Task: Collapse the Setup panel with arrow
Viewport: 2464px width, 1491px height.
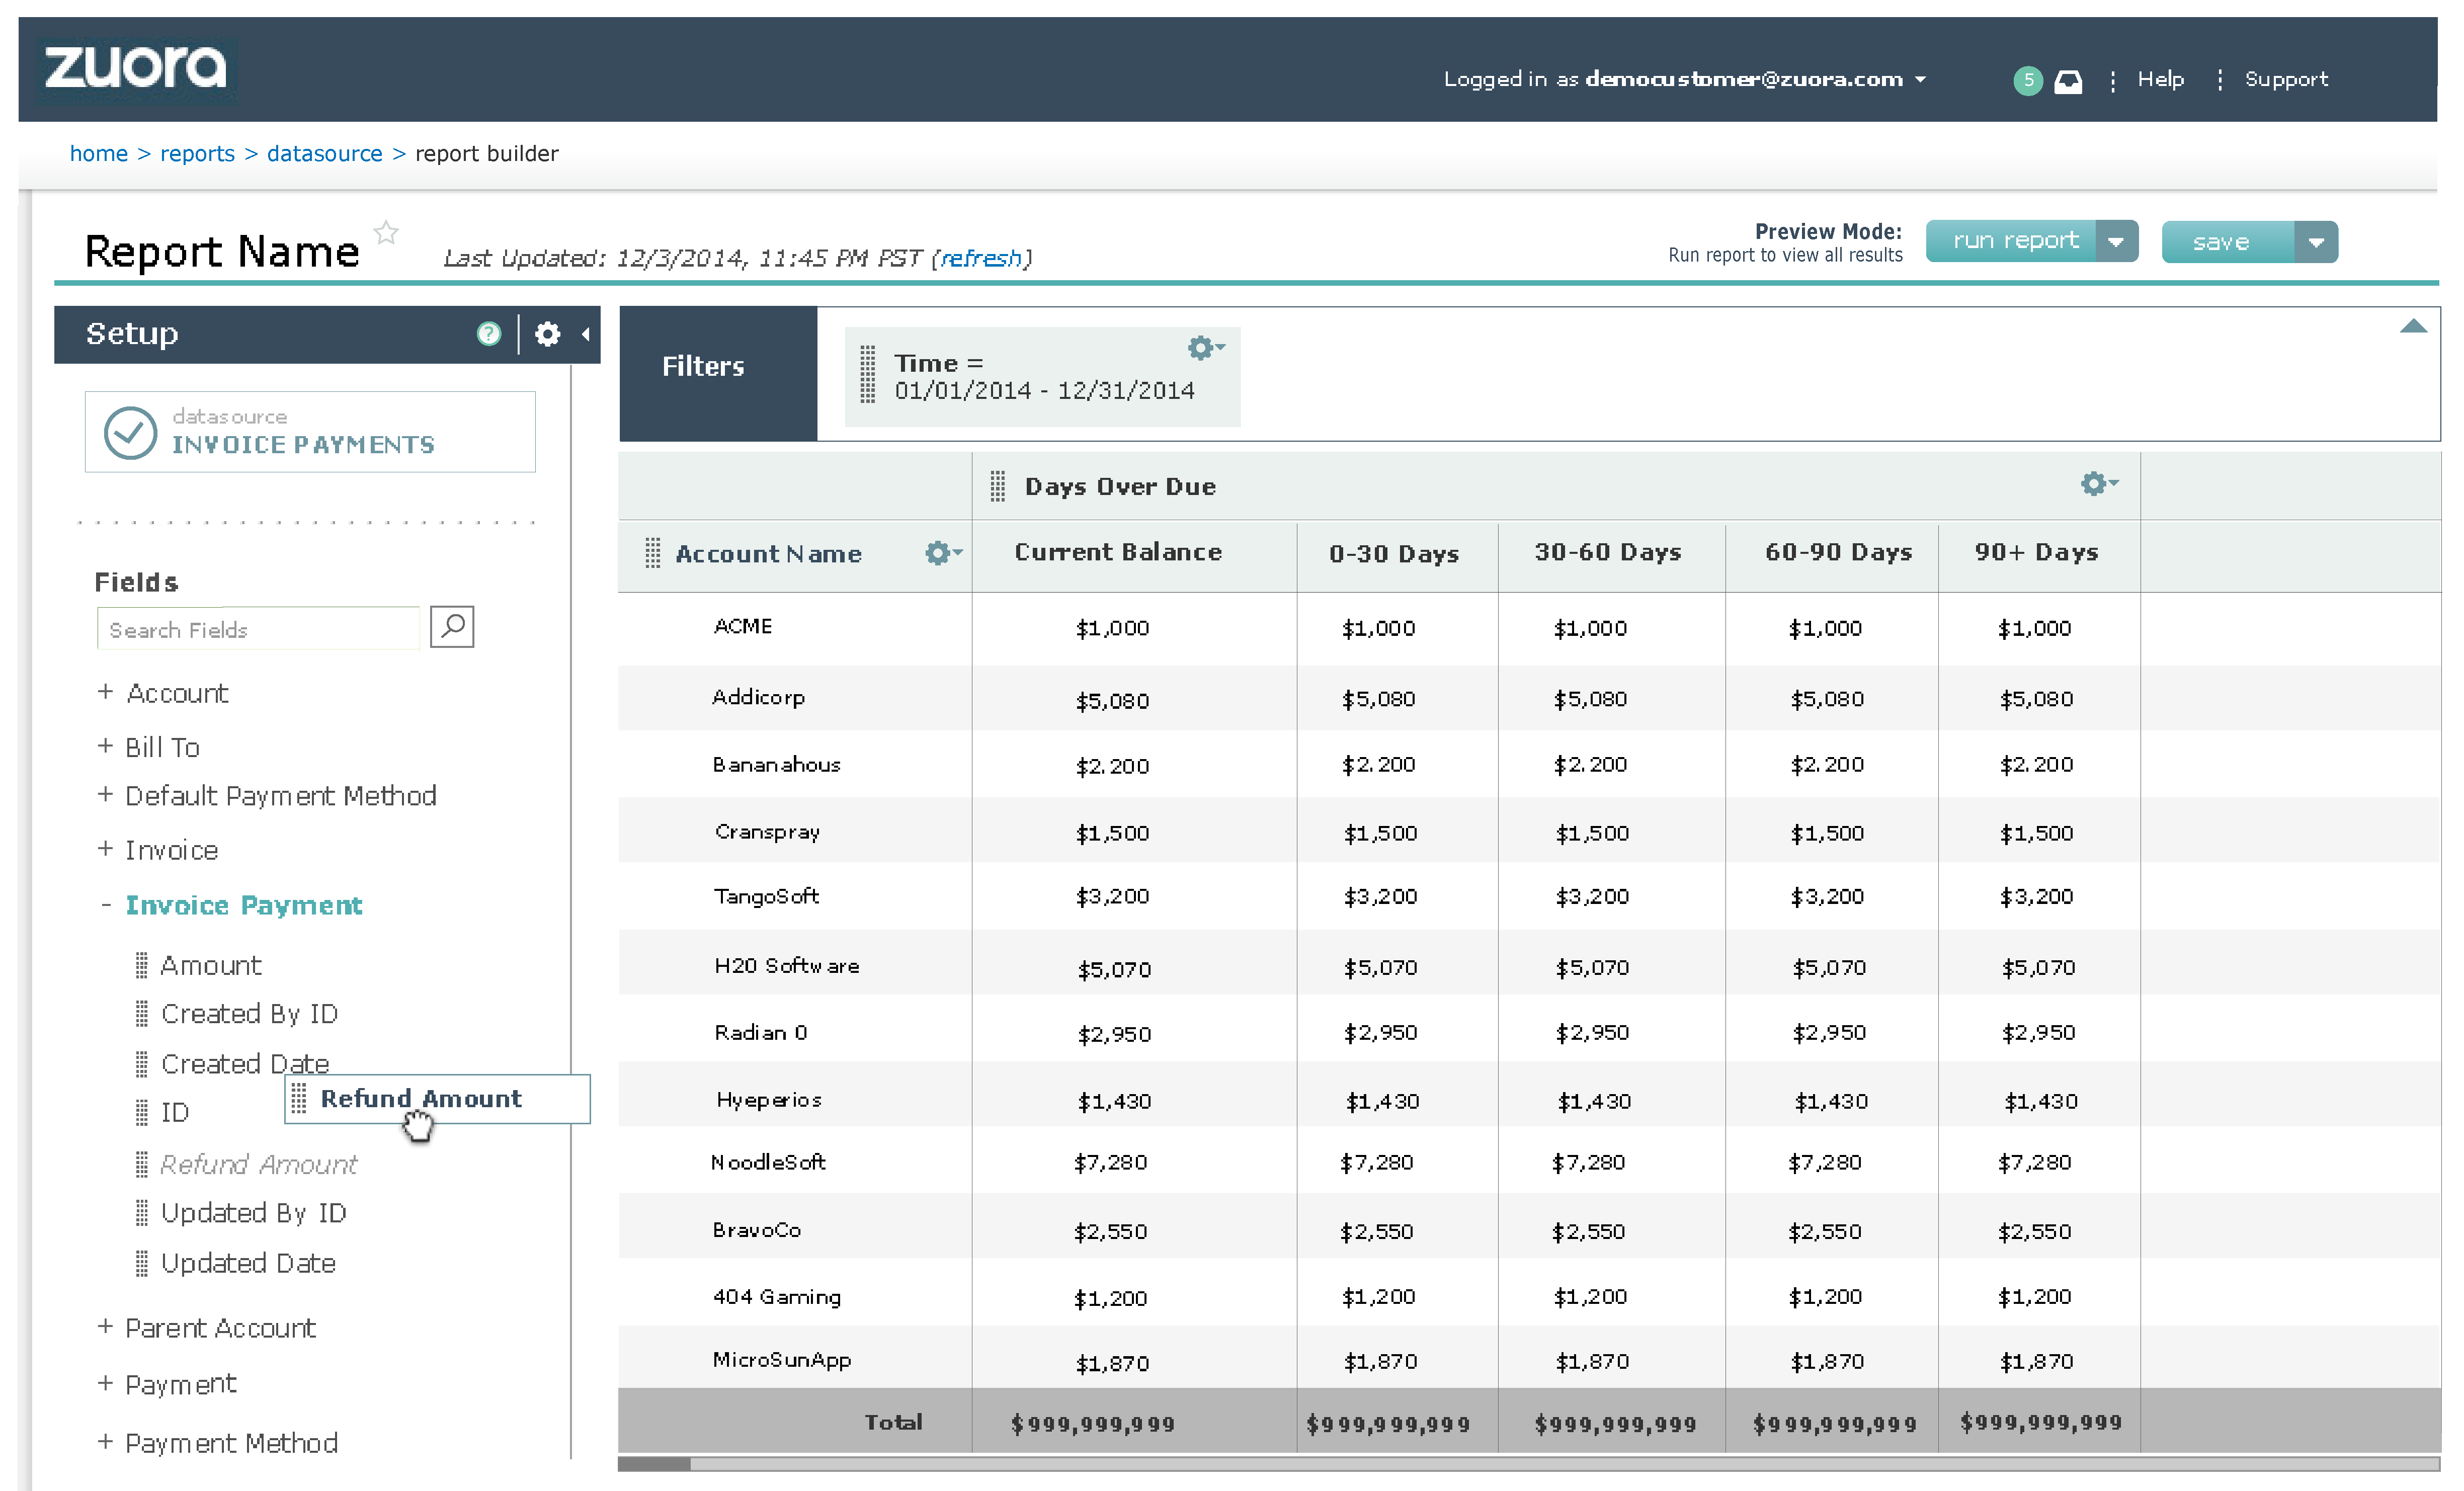Action: click(x=586, y=334)
